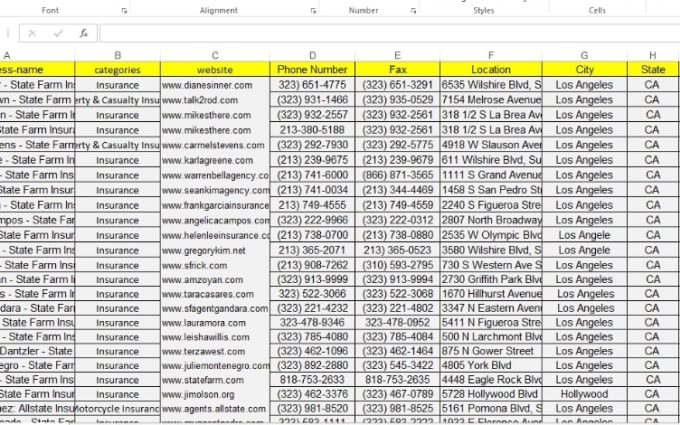This screenshot has width=680, height=425.
Task: Select column G header
Action: tap(584, 56)
